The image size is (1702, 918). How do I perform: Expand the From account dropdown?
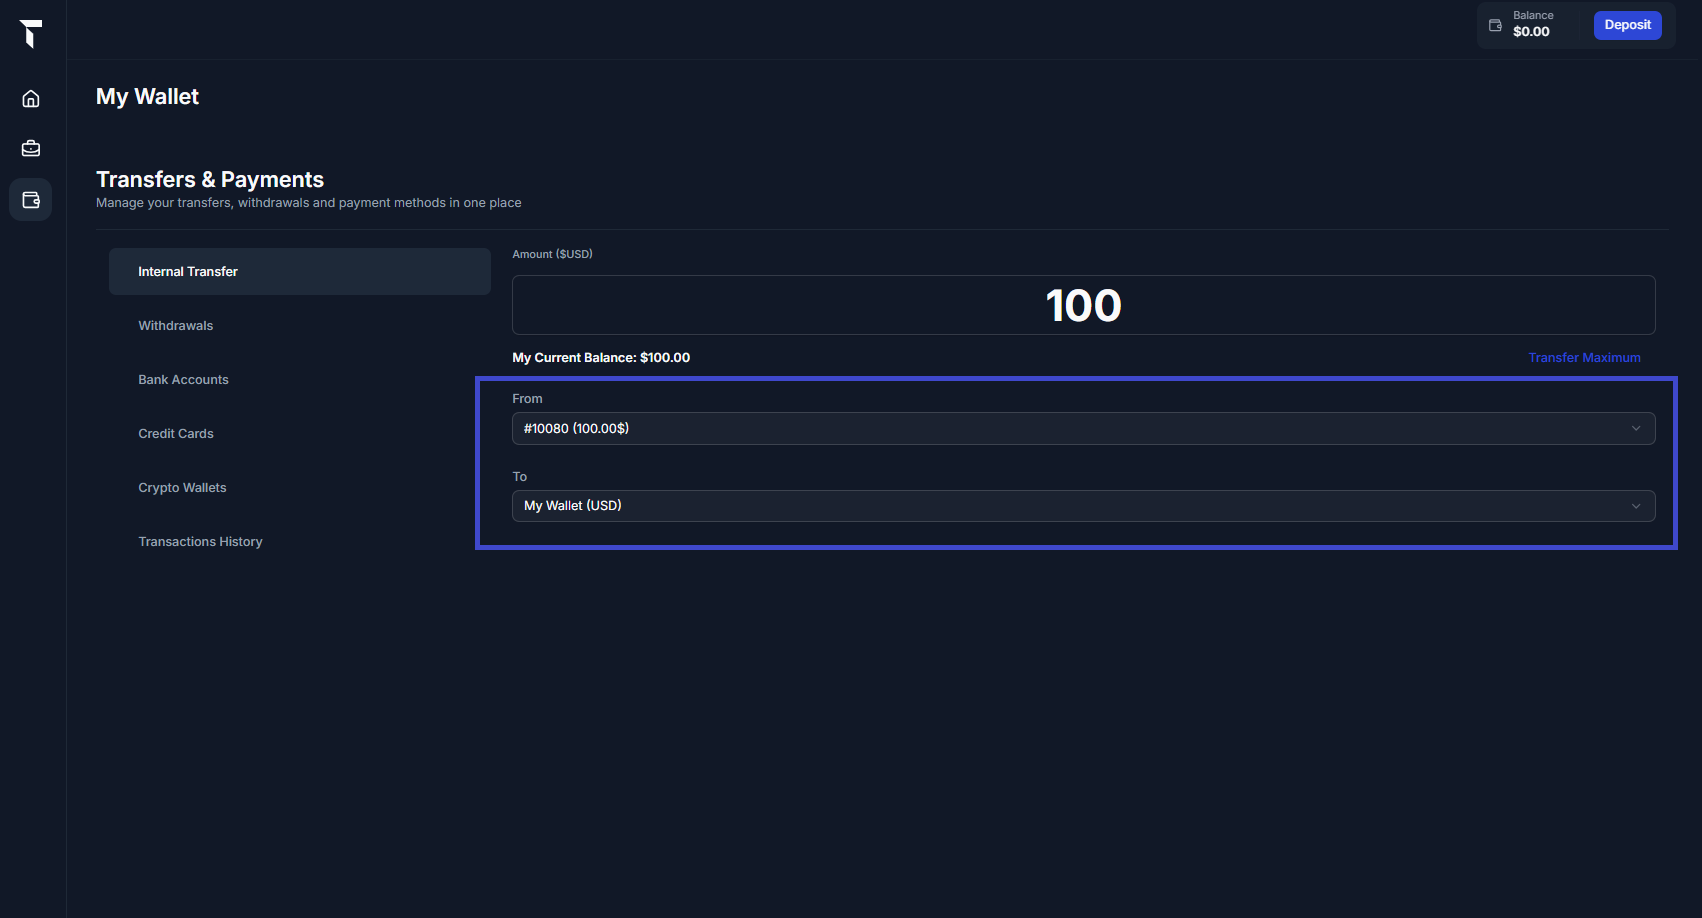[1083, 429]
